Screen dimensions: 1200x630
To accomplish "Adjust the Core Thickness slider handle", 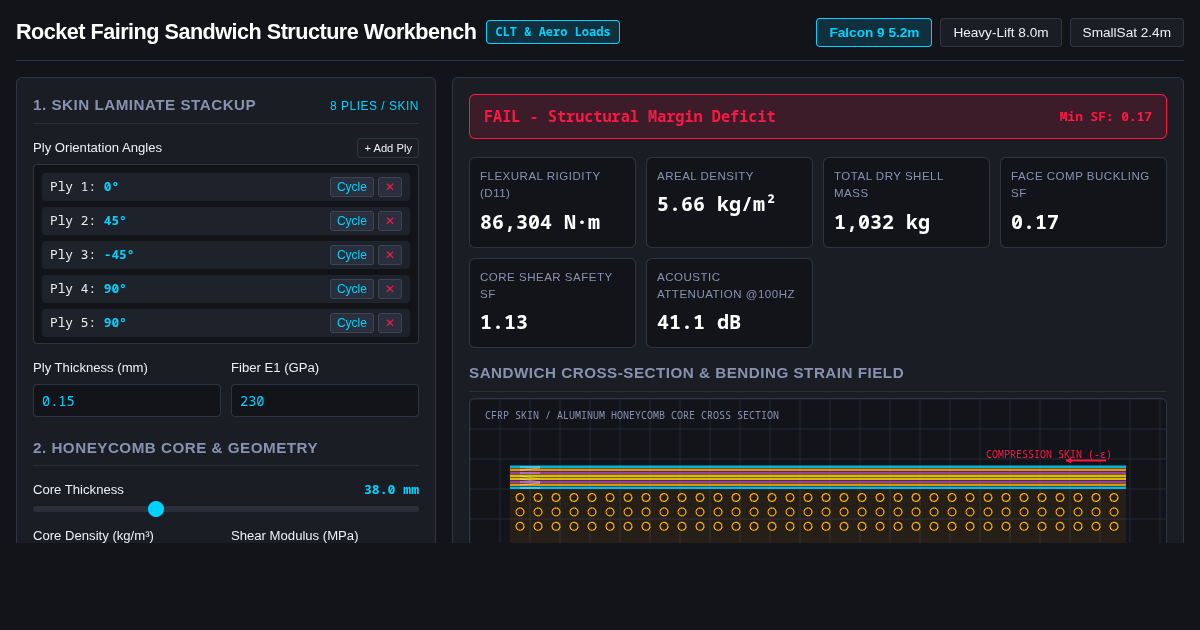I will 156,509.
